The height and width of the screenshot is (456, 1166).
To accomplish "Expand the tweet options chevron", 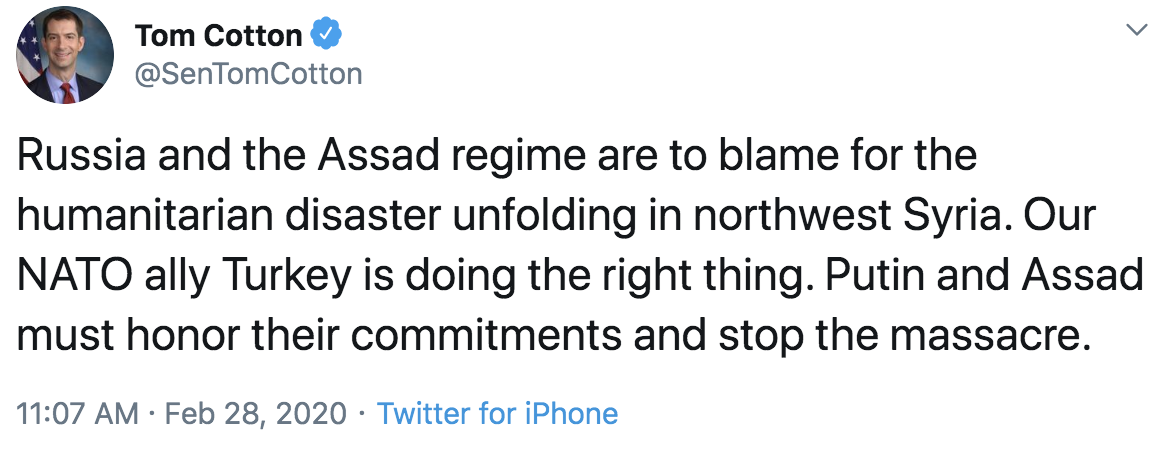I will click(x=1135, y=31).
